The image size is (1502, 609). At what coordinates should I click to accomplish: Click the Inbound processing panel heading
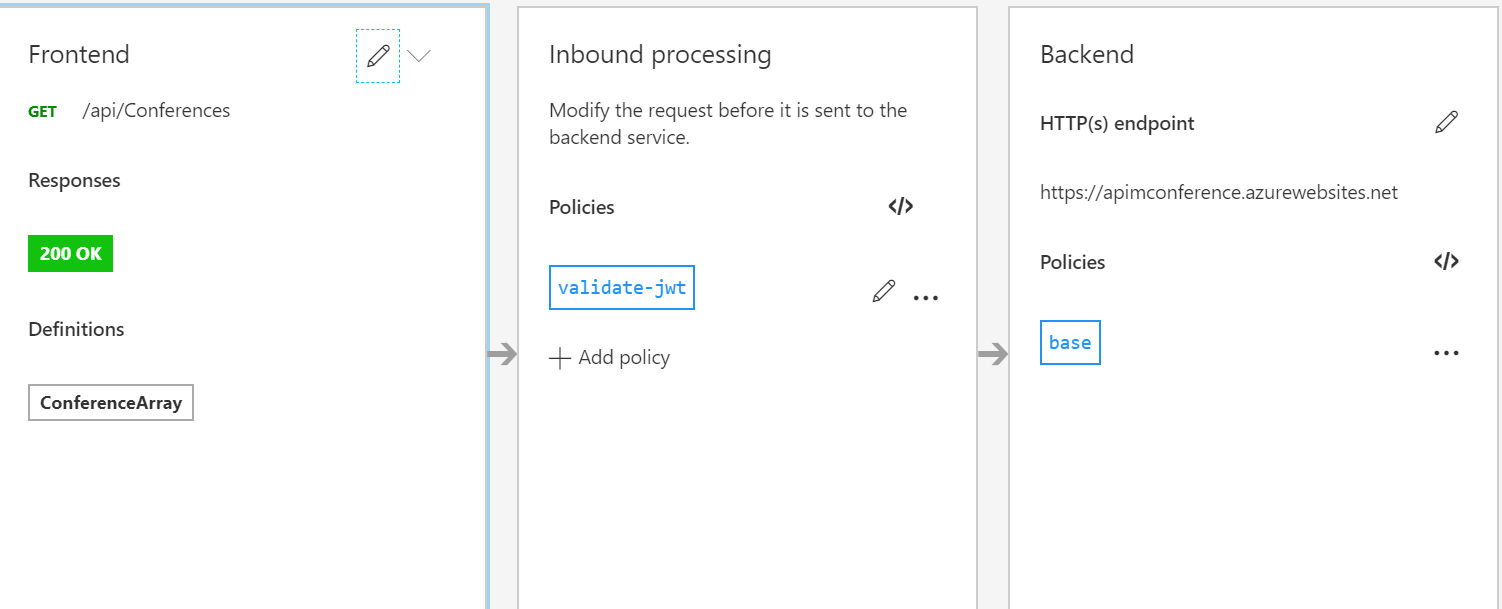click(x=660, y=55)
